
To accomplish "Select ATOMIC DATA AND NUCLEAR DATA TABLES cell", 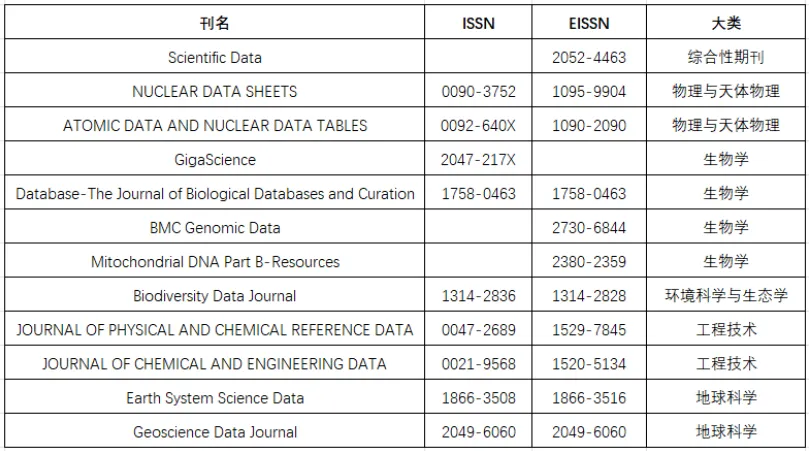I will click(215, 124).
